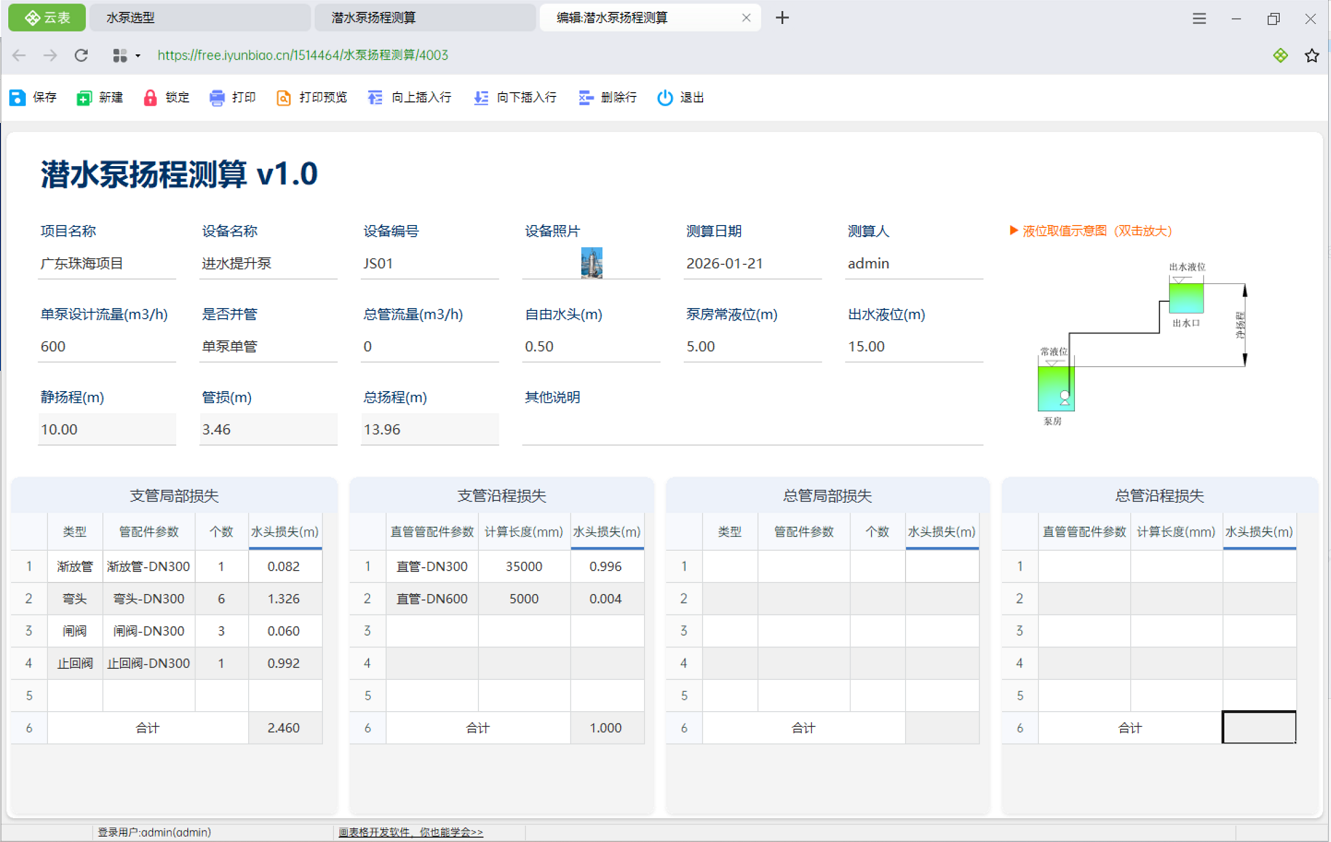The width and height of the screenshot is (1331, 842).
Task: Open the browser apps grid dropdown
Action: pos(126,56)
